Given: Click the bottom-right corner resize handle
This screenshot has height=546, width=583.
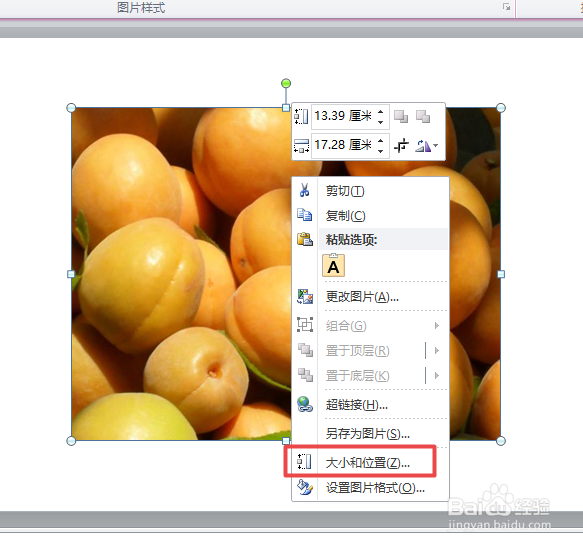Looking at the screenshot, I should [x=501, y=441].
